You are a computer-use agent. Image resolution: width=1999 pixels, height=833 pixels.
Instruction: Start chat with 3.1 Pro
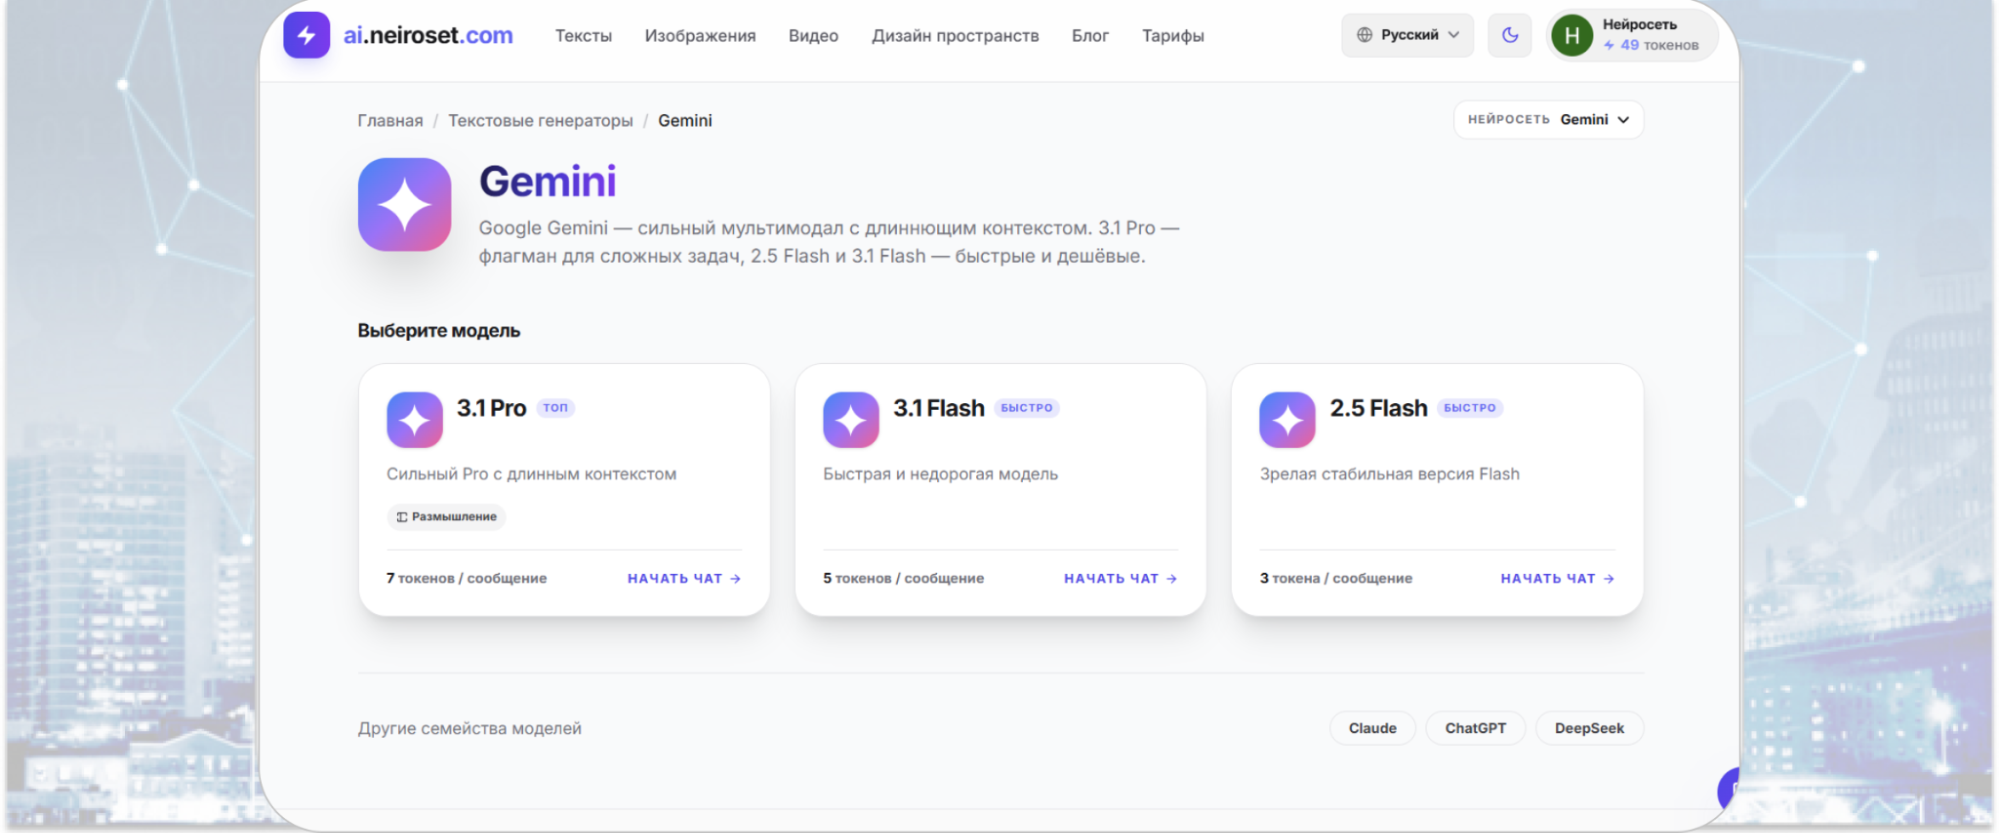[x=684, y=579]
